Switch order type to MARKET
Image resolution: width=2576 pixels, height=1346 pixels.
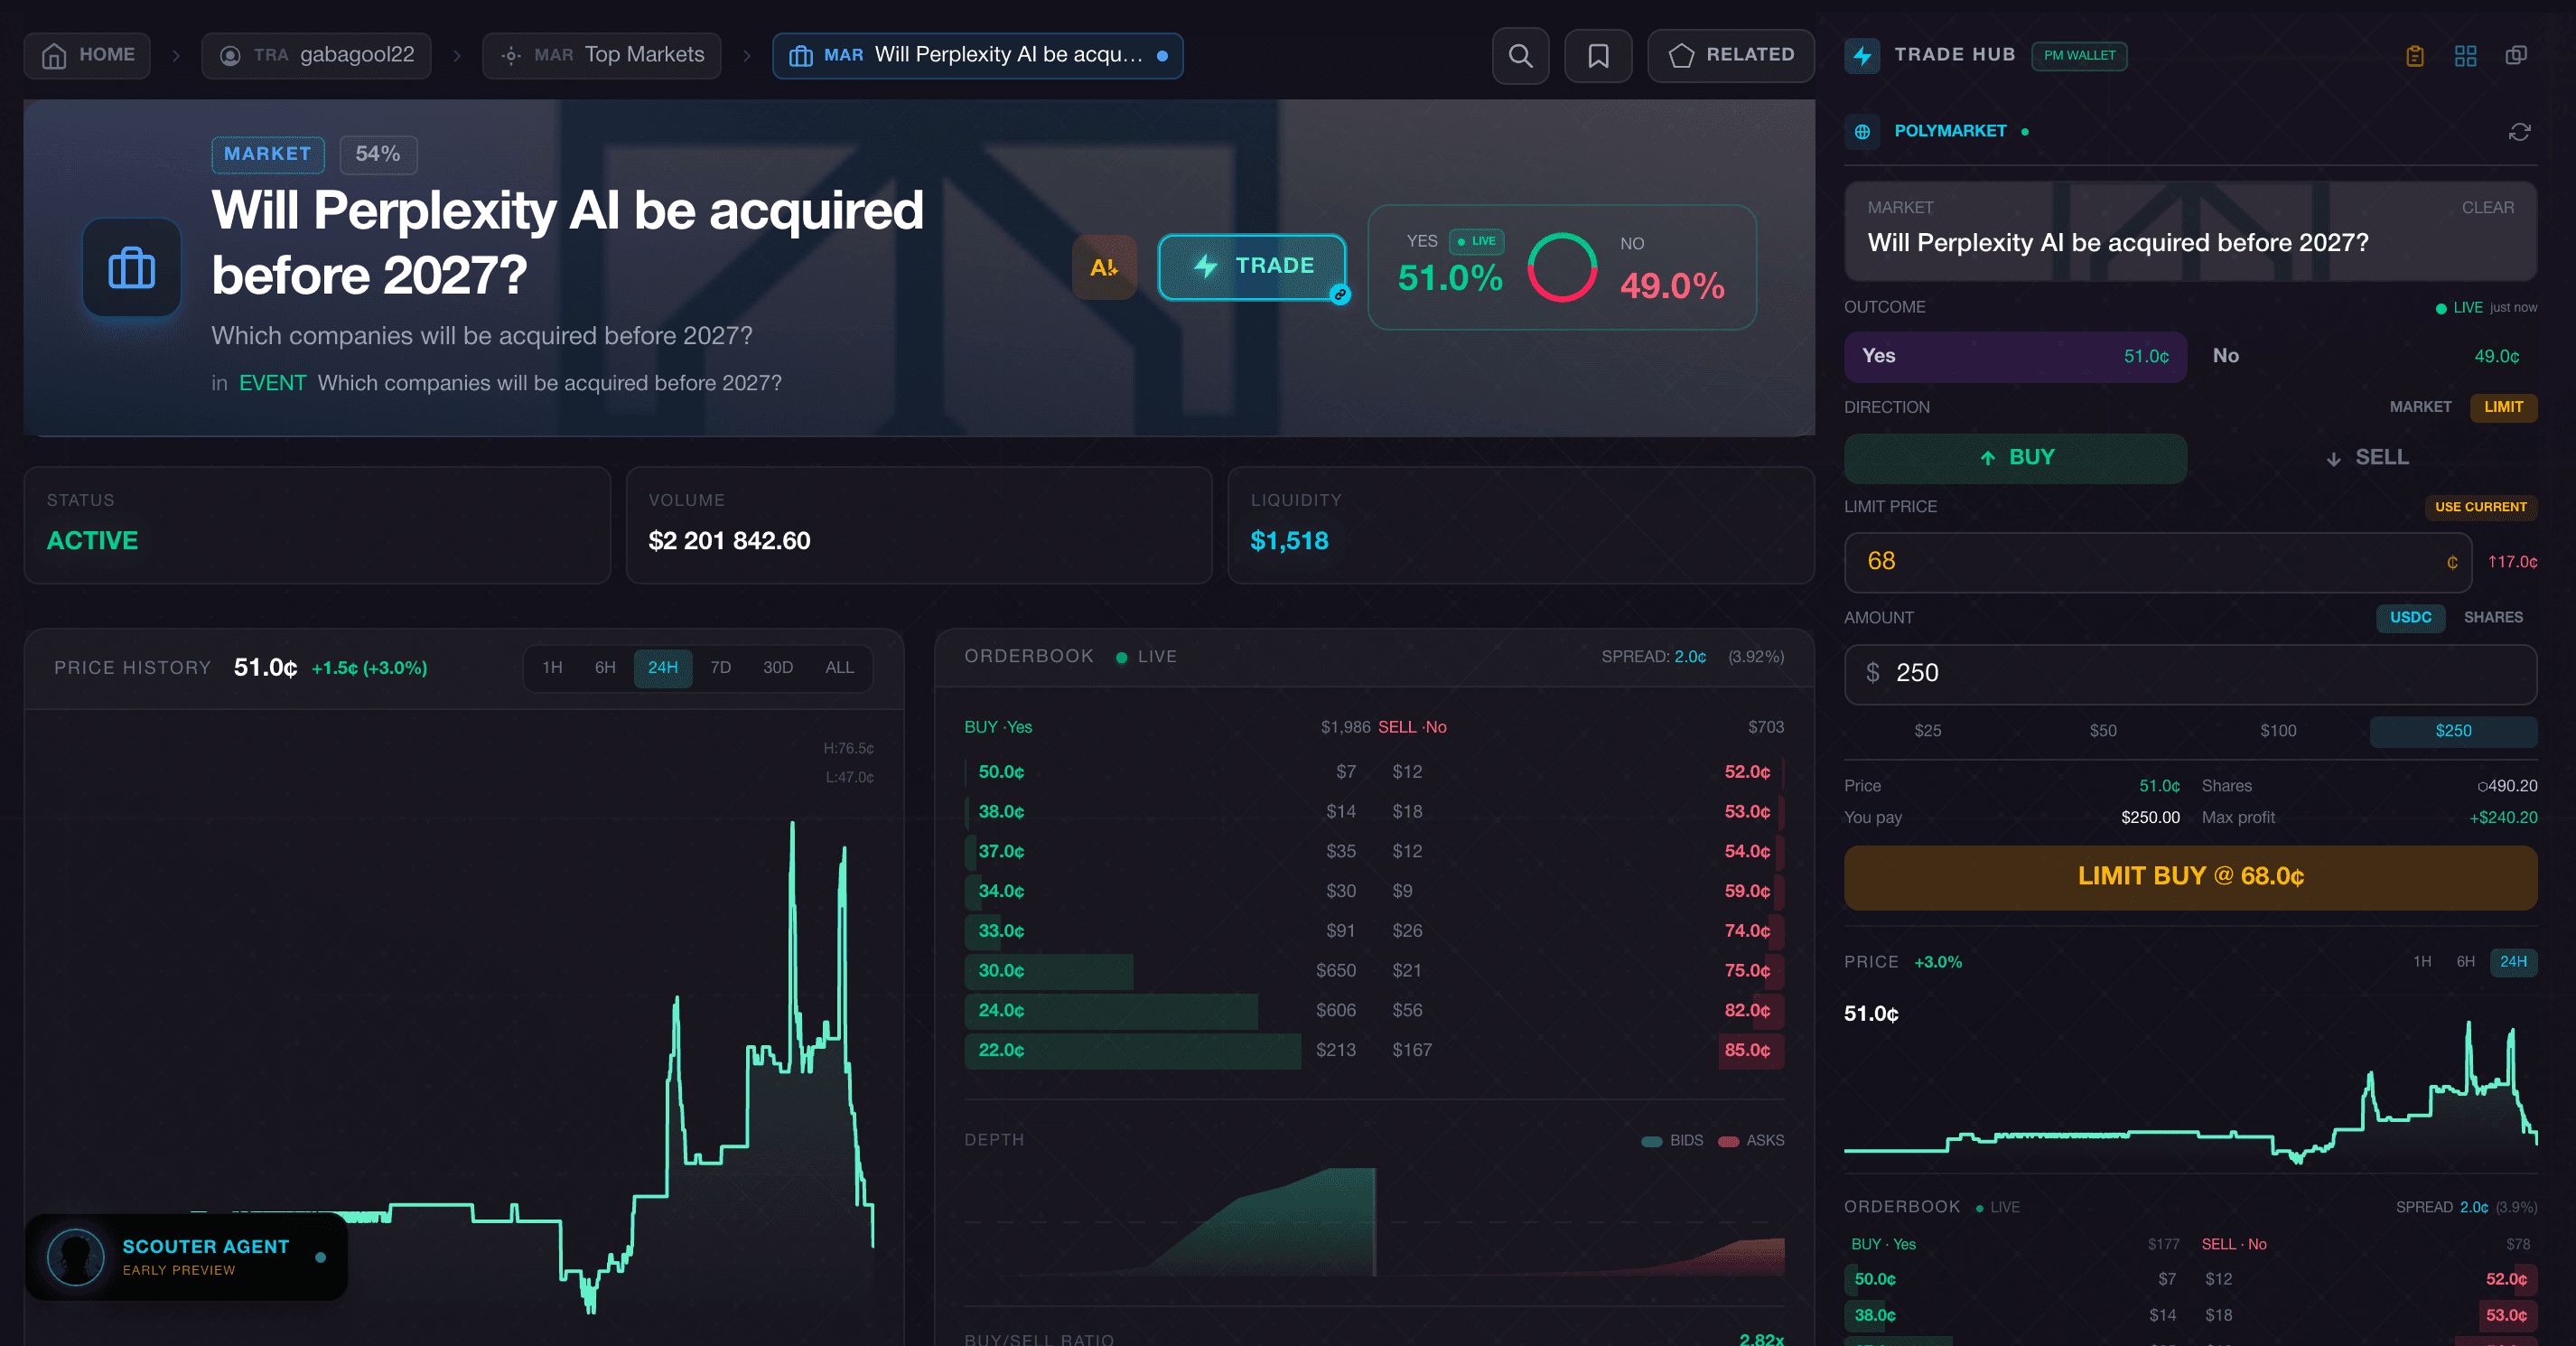coord(2419,407)
